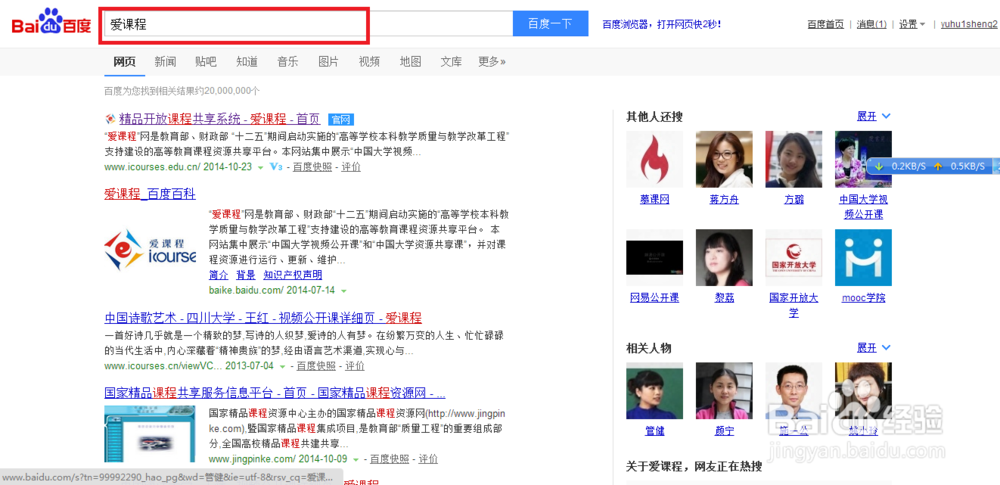The width and height of the screenshot is (1000, 485).
Task: Expand dropdown arrow after baike.baidu.com date
Action: 344,291
